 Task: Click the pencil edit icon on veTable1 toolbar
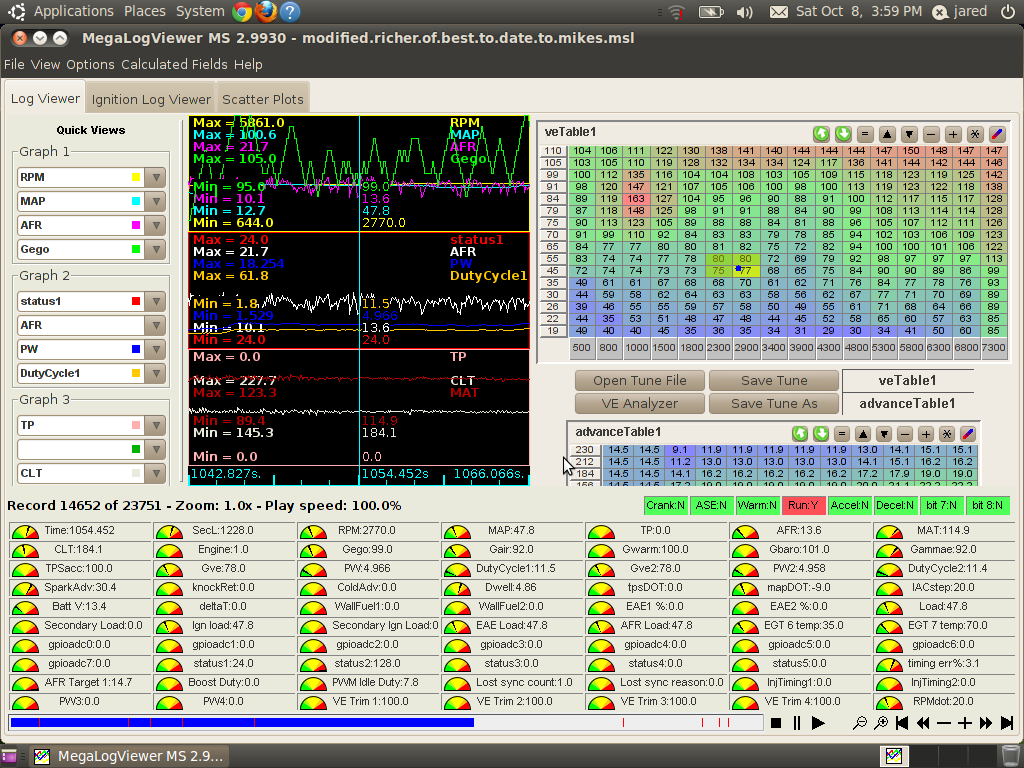(997, 134)
